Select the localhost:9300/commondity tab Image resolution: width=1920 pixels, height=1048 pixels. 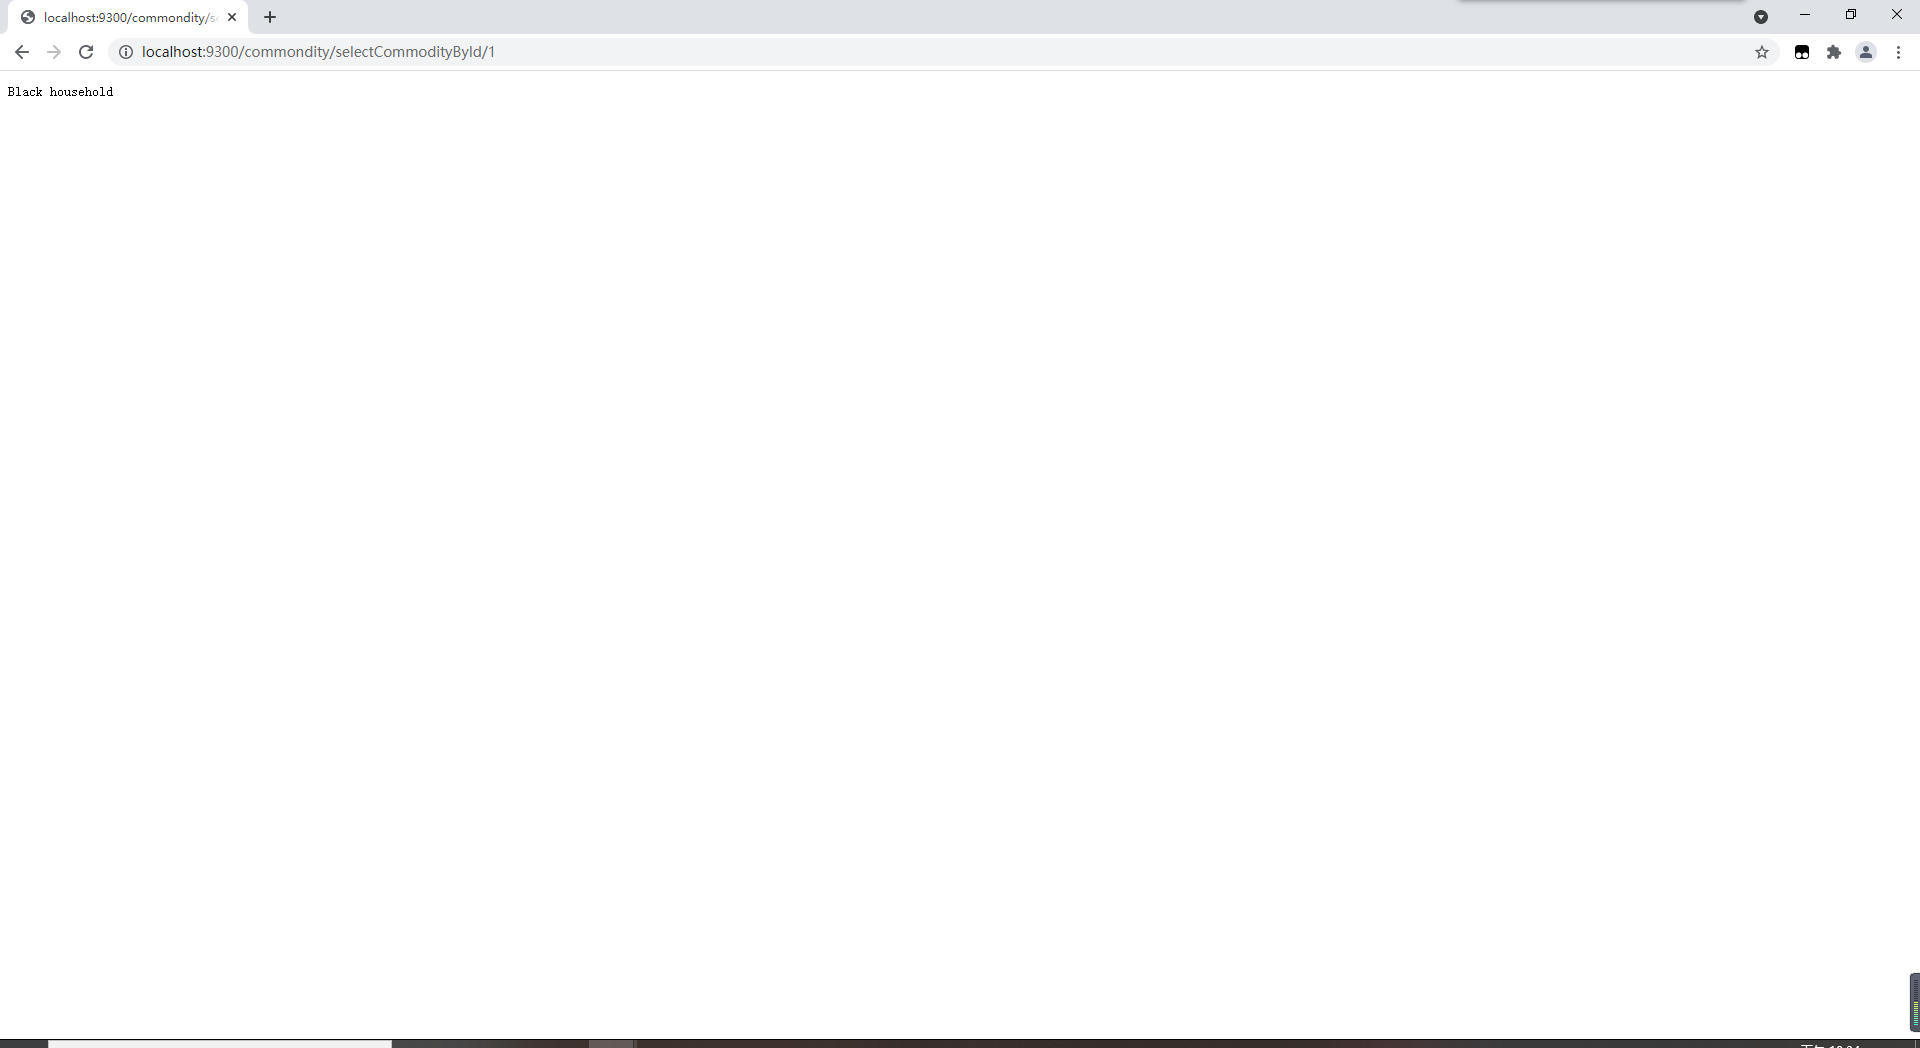pyautogui.click(x=128, y=17)
